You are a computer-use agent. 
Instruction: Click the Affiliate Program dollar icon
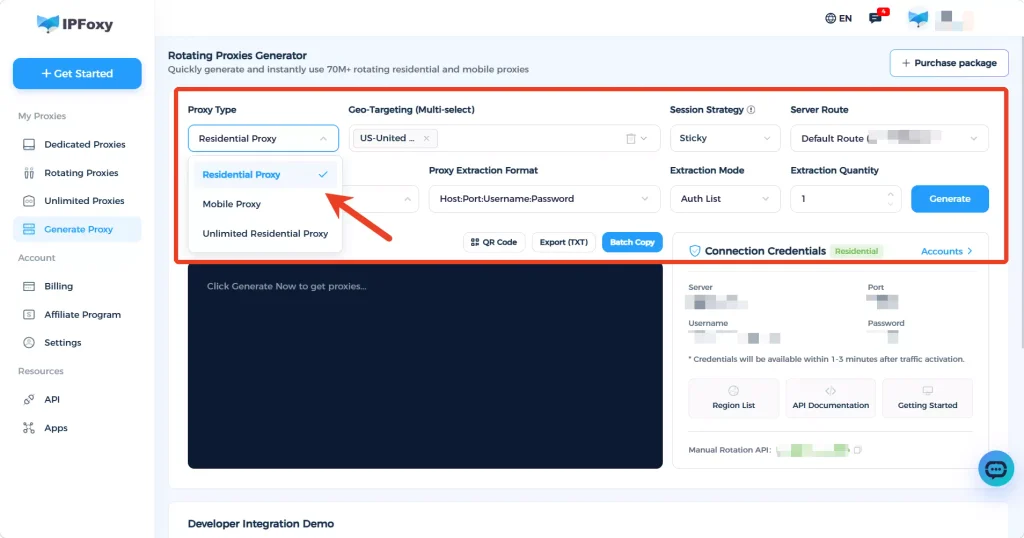pos(29,315)
